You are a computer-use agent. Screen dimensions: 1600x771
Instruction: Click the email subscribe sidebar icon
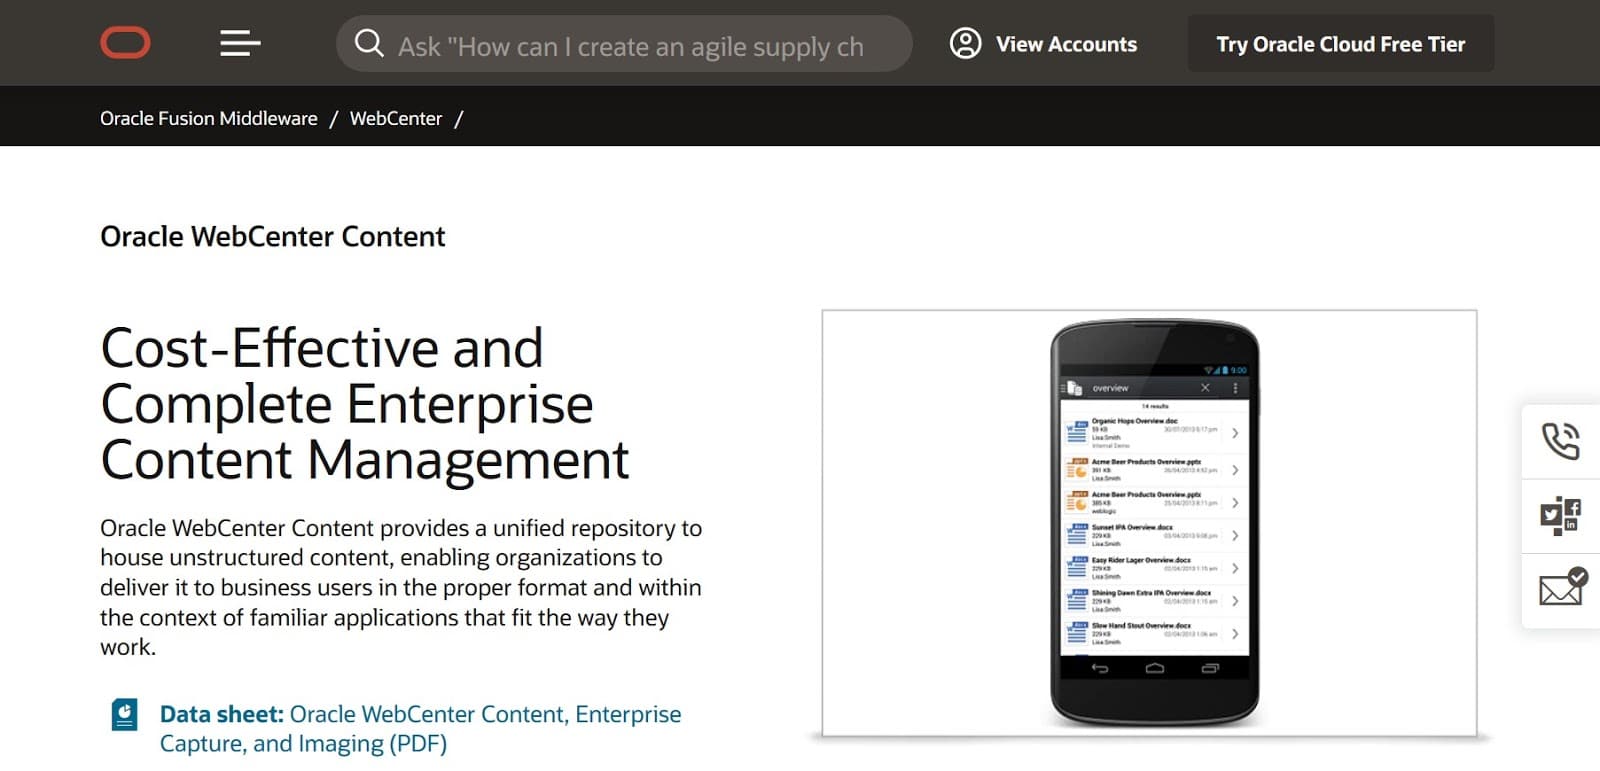pos(1563,587)
